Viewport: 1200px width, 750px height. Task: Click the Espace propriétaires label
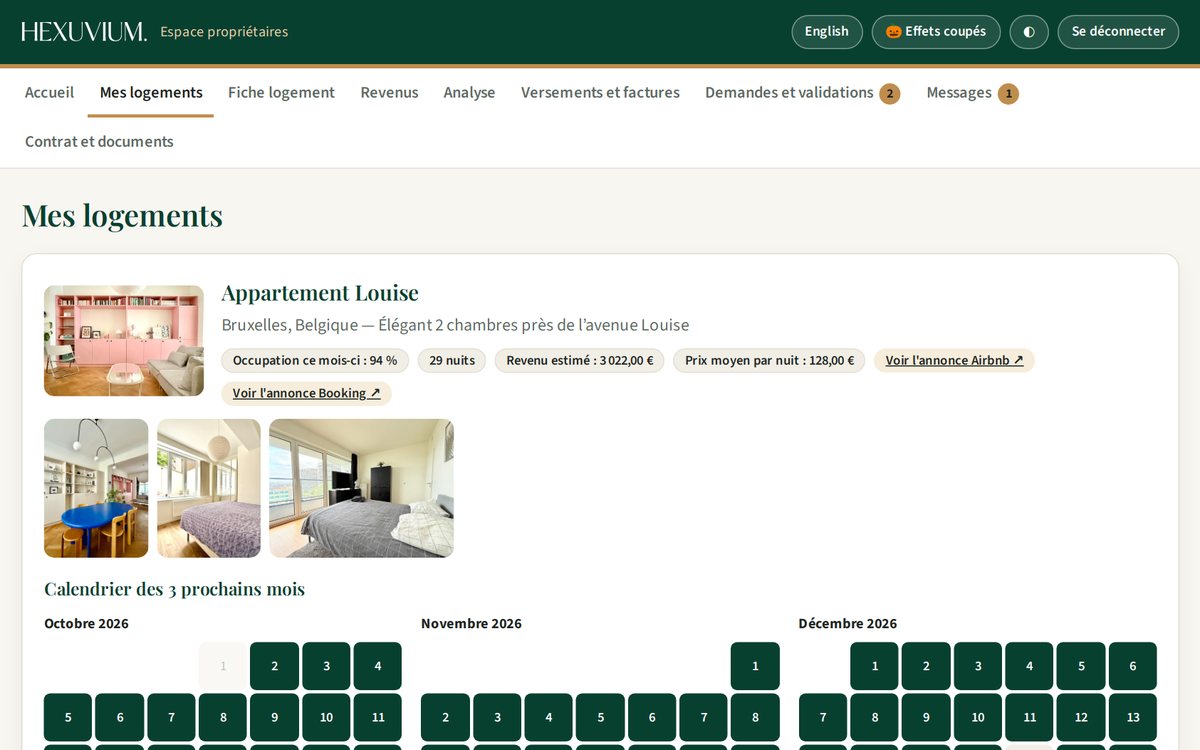tap(224, 32)
